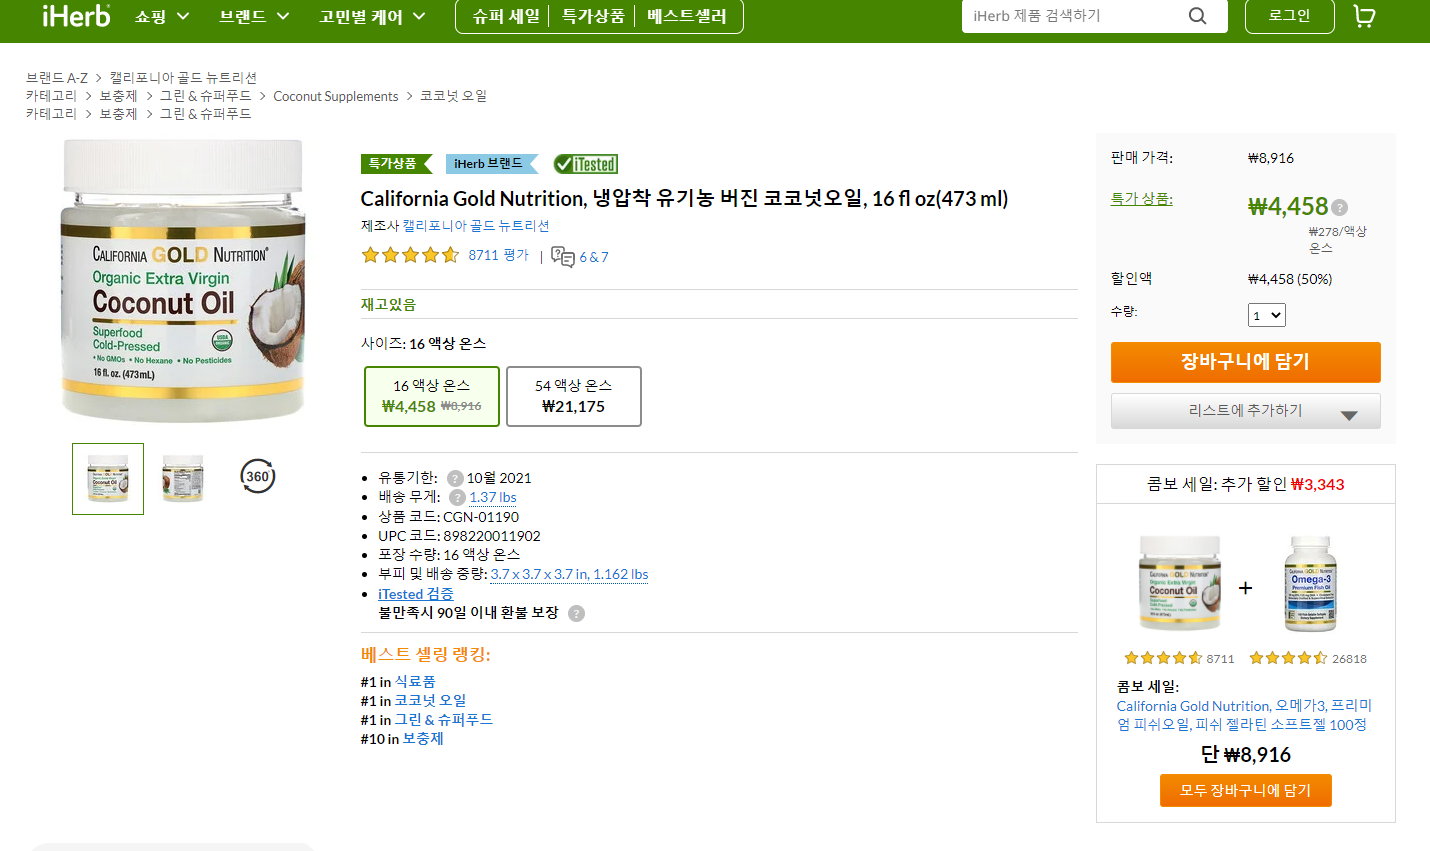Open the 6 & 7 questions link
The image size is (1430, 851).
594,257
